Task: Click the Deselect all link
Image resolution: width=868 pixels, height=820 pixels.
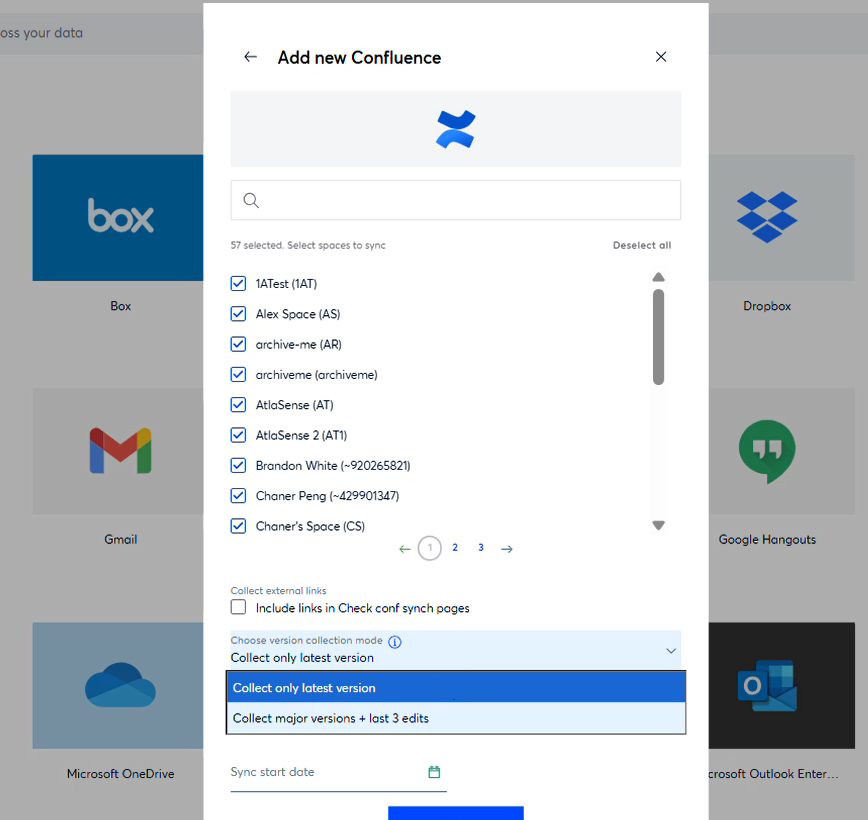Action: (x=642, y=245)
